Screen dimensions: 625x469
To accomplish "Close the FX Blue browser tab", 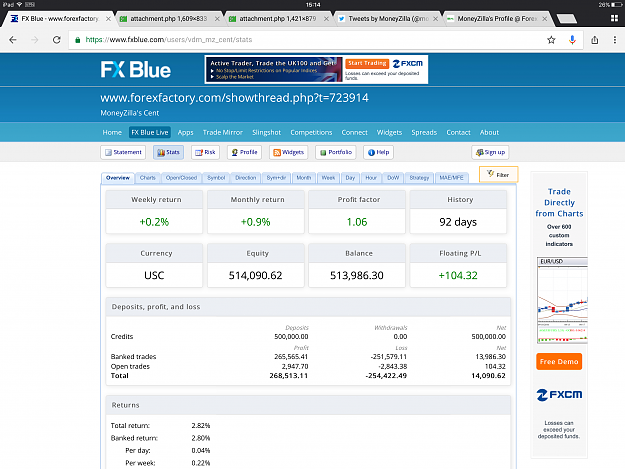I will click(x=108, y=19).
